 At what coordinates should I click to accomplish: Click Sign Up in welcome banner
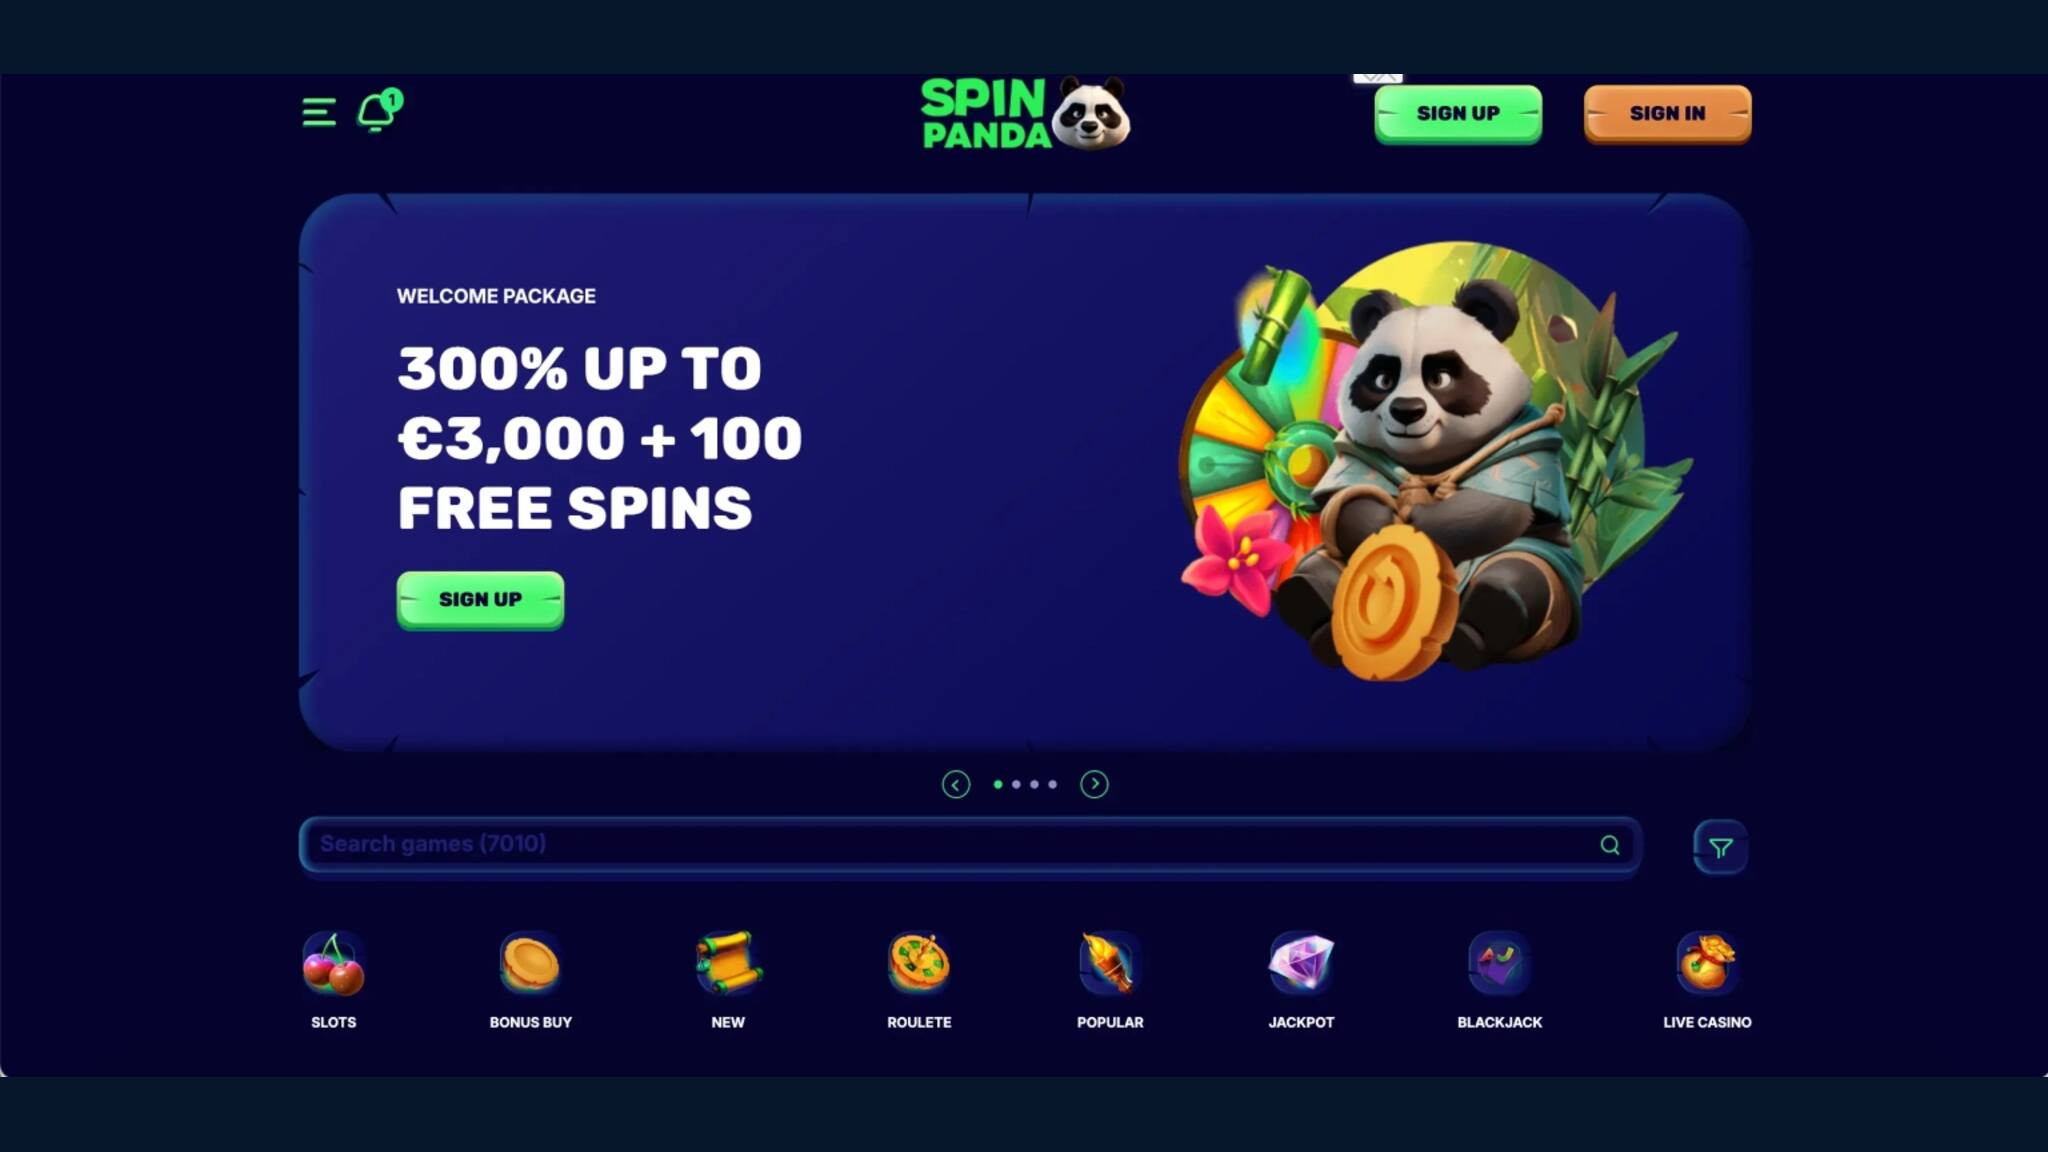pos(480,600)
